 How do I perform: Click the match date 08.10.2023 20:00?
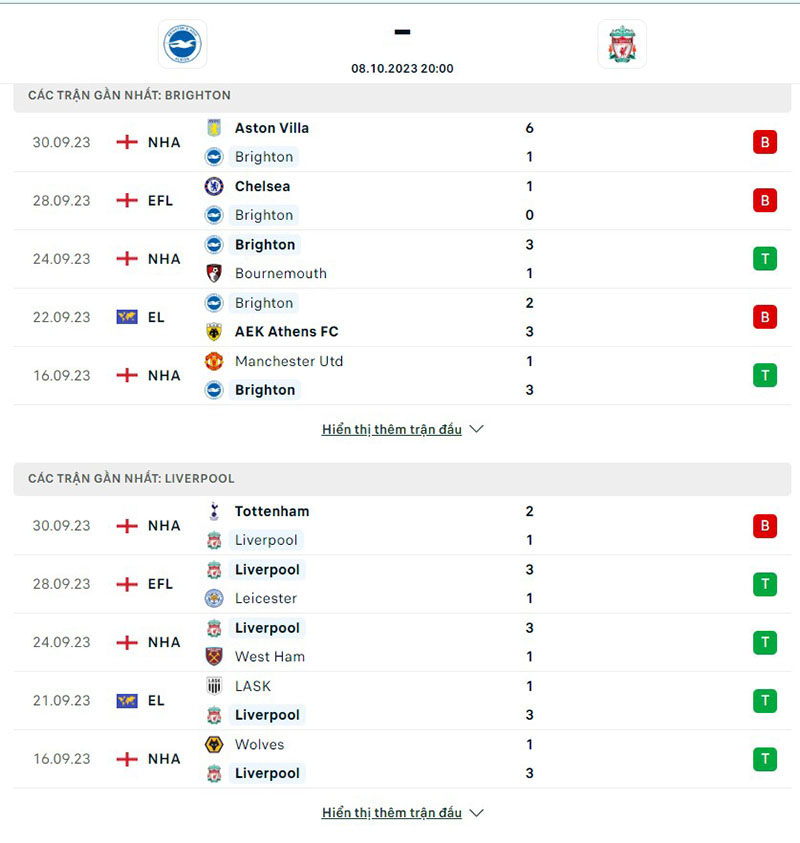click(401, 69)
